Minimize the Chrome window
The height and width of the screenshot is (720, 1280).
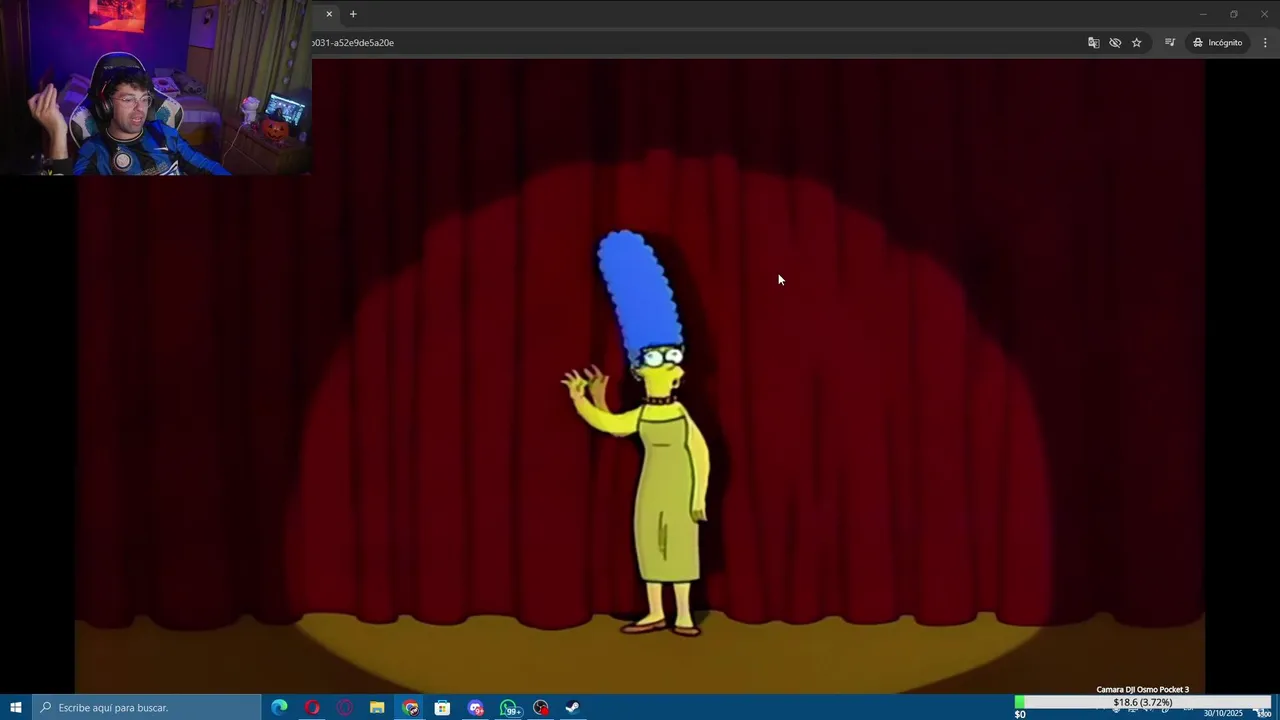tap(1203, 14)
